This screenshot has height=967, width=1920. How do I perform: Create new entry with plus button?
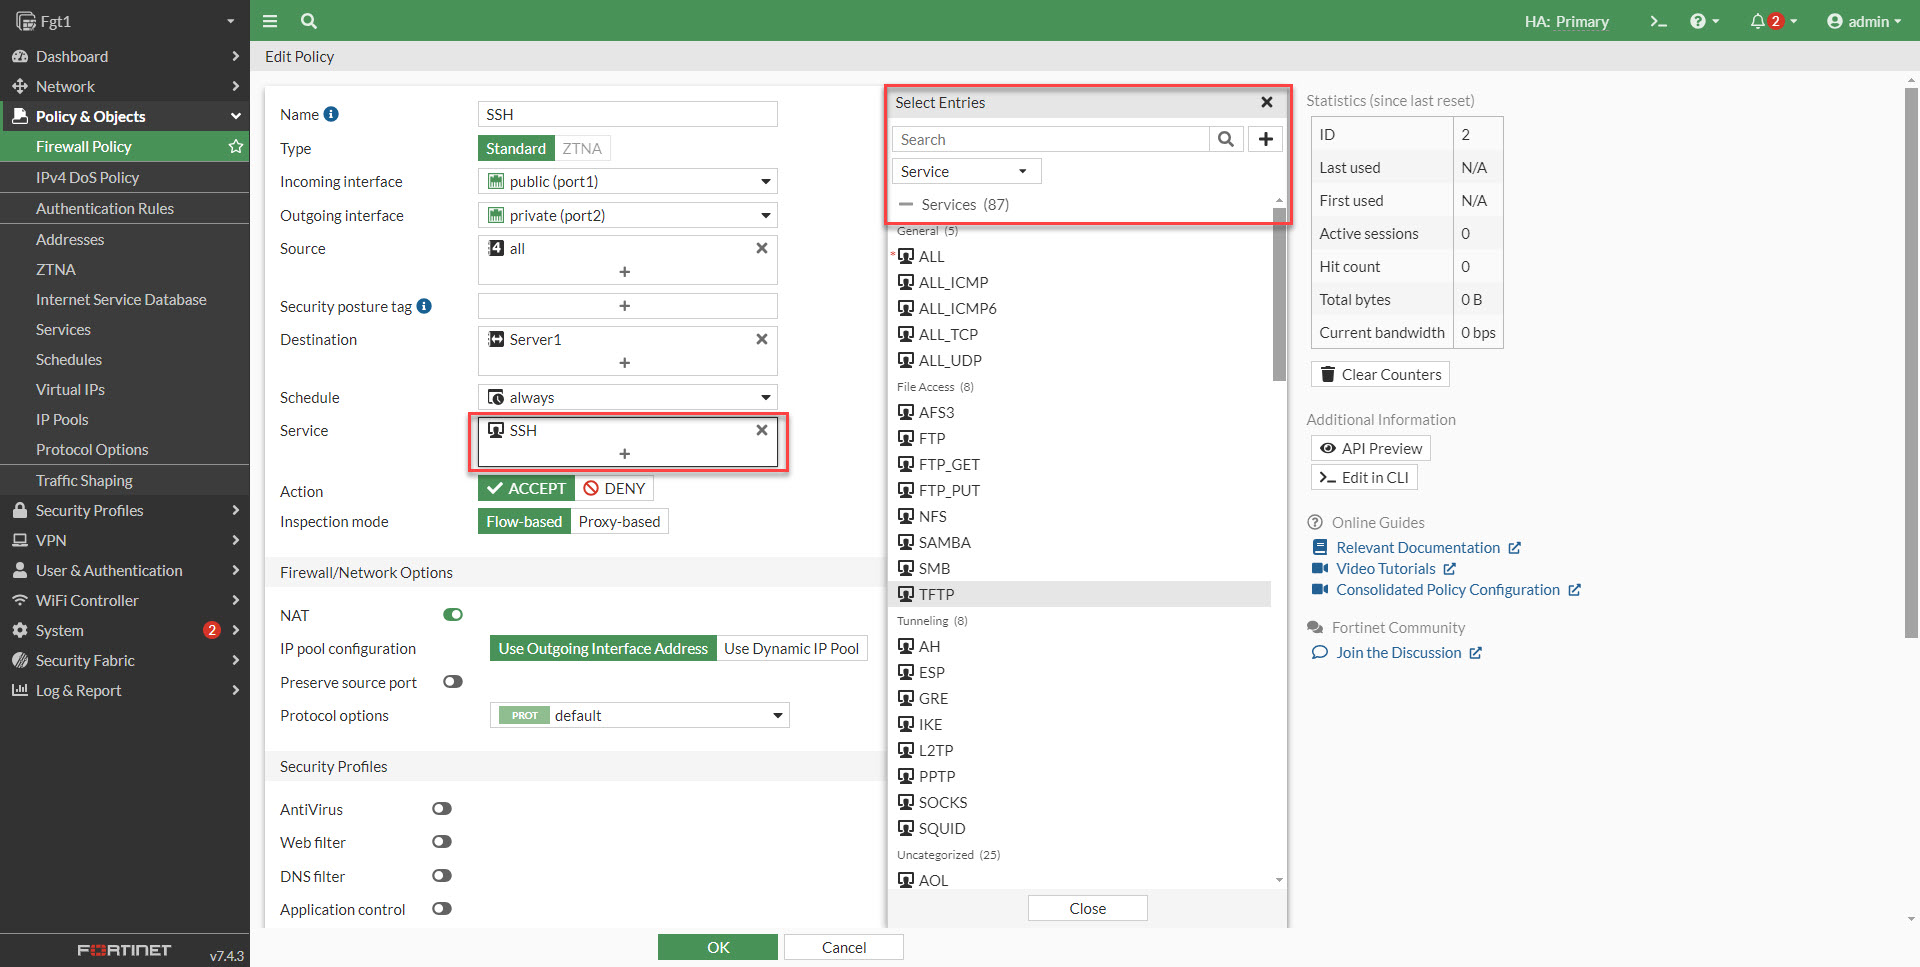click(x=1266, y=139)
